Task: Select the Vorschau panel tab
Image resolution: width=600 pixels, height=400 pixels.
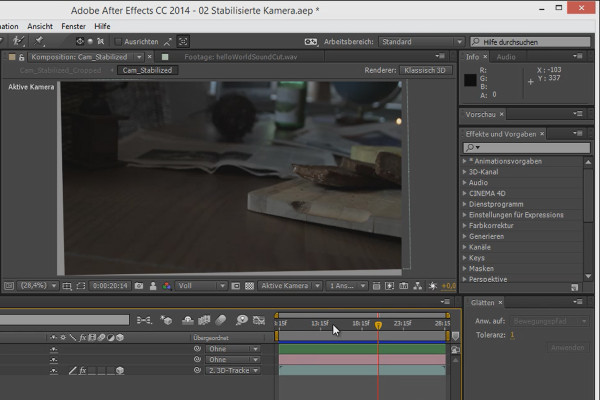Action: [480, 114]
